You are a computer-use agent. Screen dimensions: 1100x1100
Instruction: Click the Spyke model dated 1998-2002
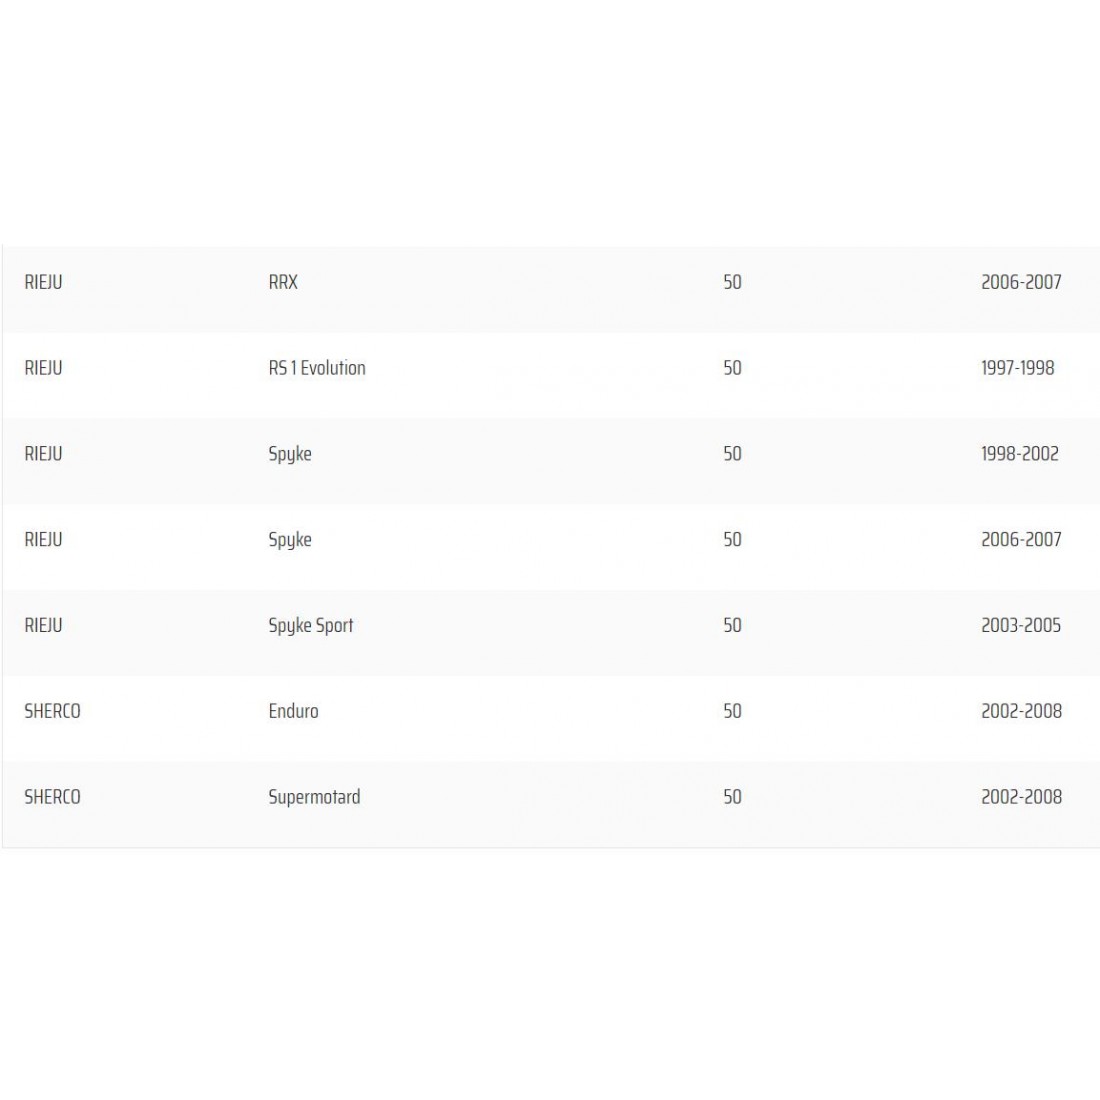290,454
